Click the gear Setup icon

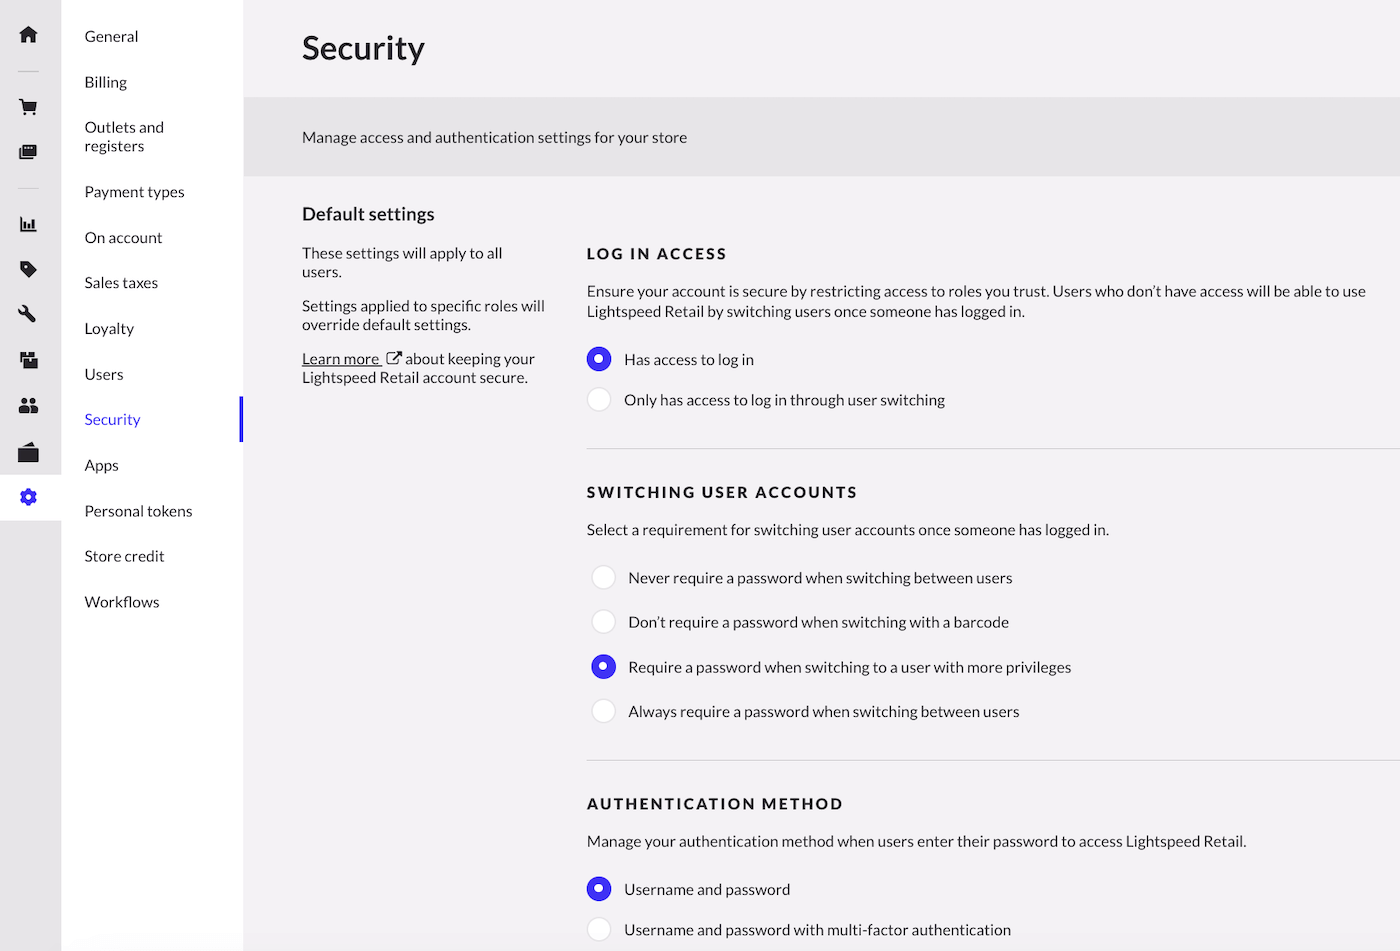coord(29,497)
